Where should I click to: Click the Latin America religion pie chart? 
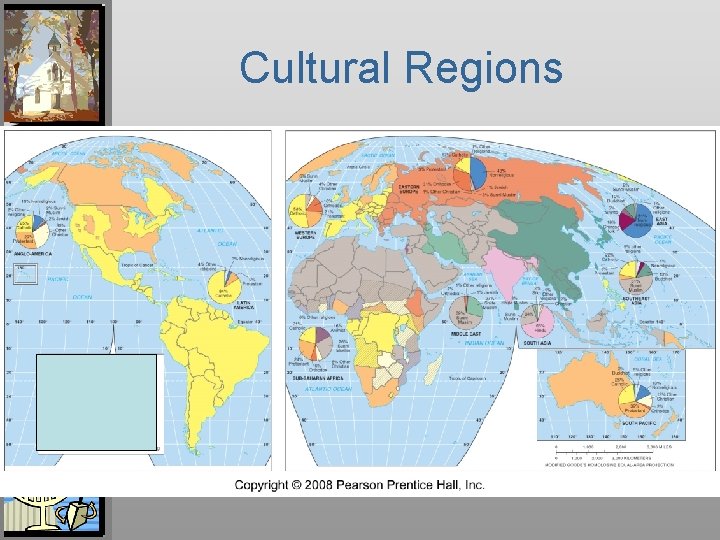225,287
